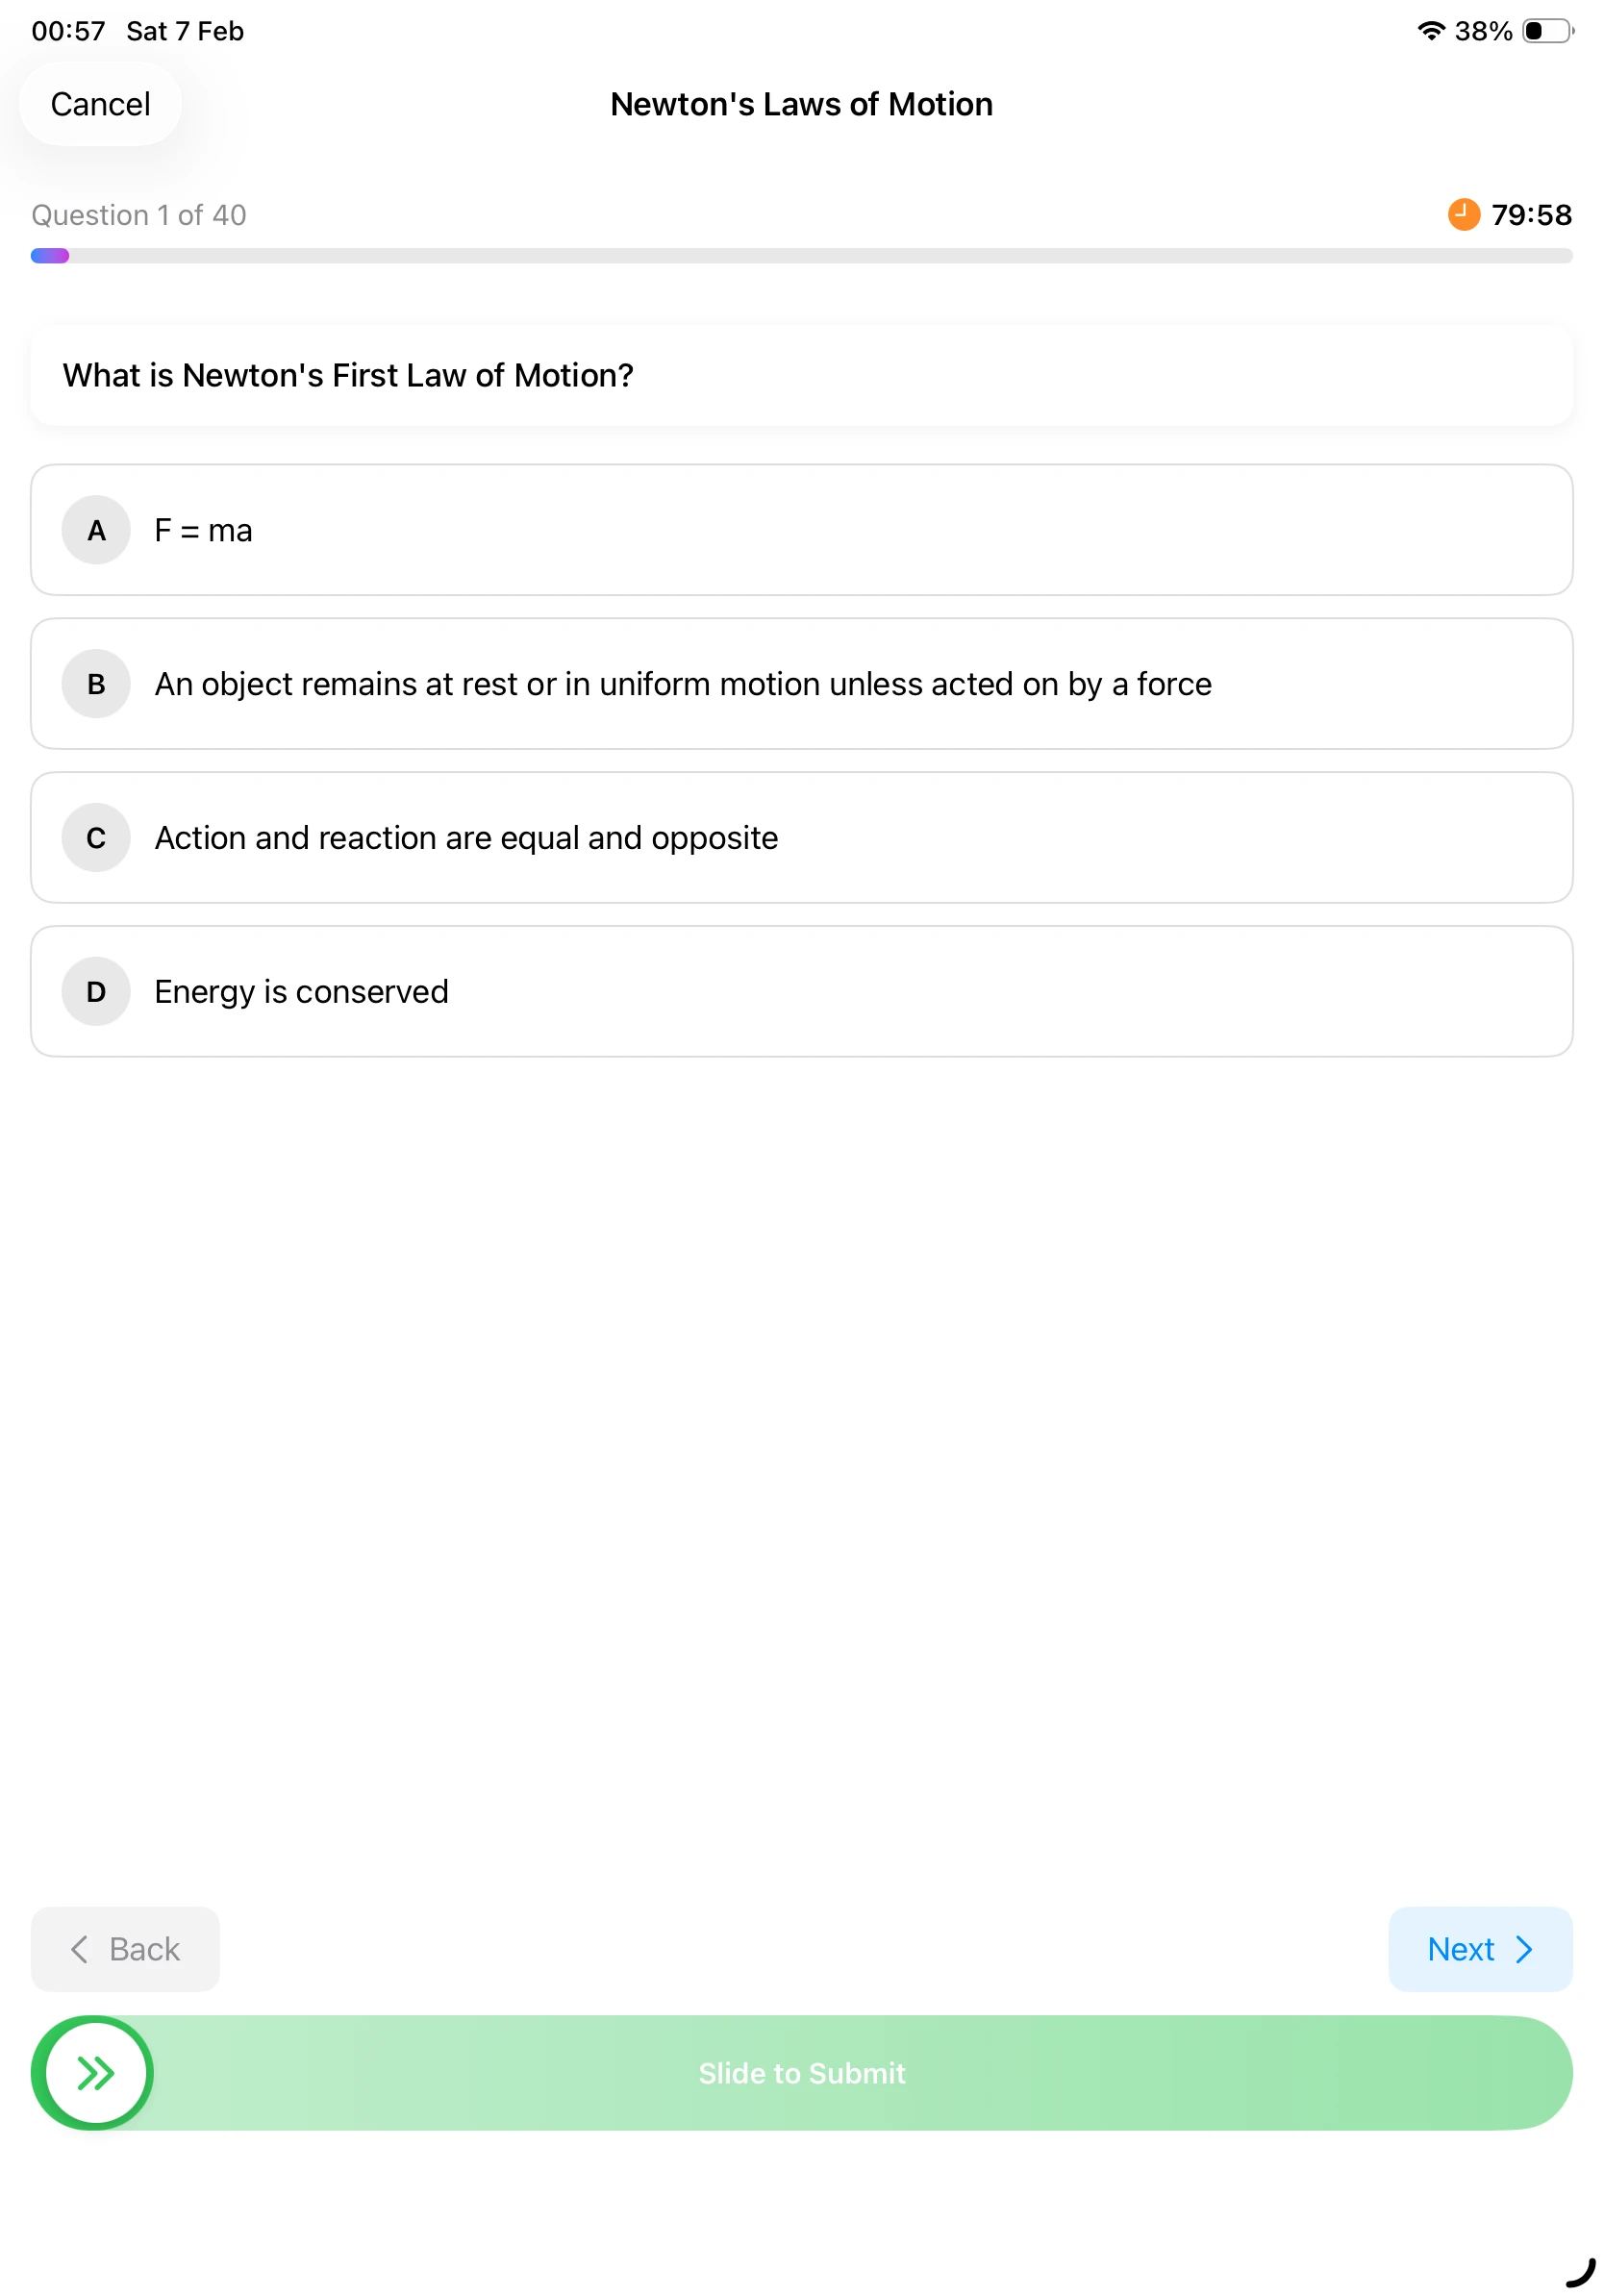Click the letter B circle badge
This screenshot has height=2296, width=1604.
tap(95, 684)
